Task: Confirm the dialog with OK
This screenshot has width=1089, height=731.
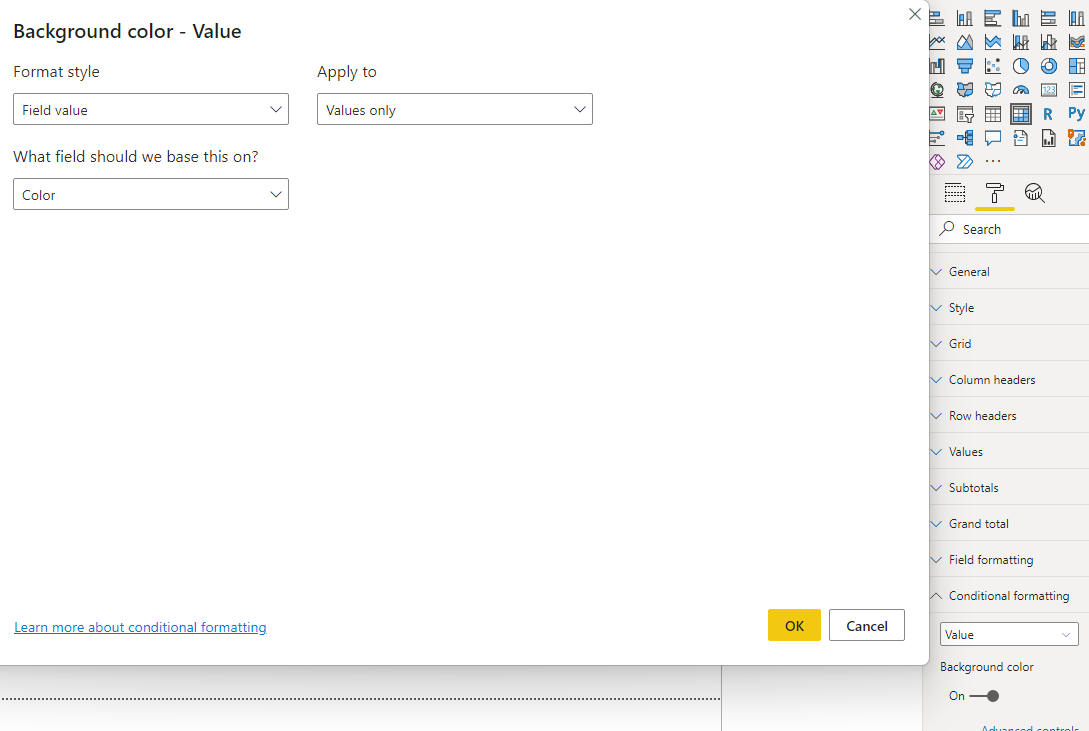Action: pyautogui.click(x=794, y=625)
